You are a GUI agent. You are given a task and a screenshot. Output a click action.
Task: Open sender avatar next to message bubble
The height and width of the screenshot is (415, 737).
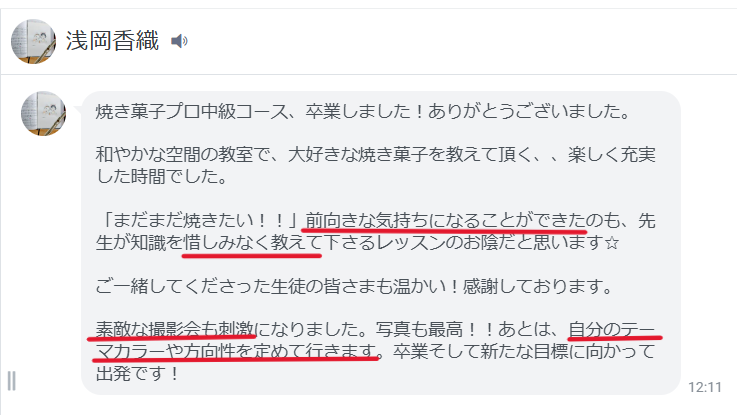(x=43, y=114)
